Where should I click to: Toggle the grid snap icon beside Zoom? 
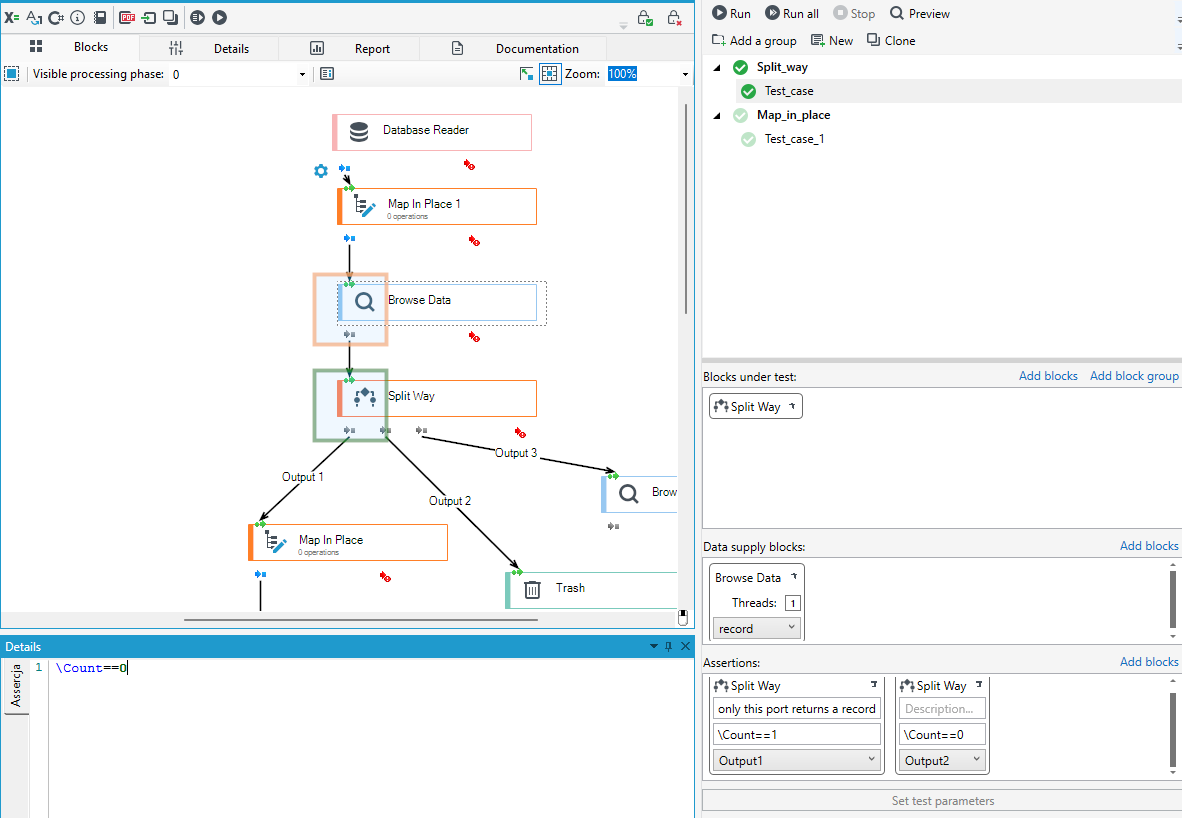550,74
